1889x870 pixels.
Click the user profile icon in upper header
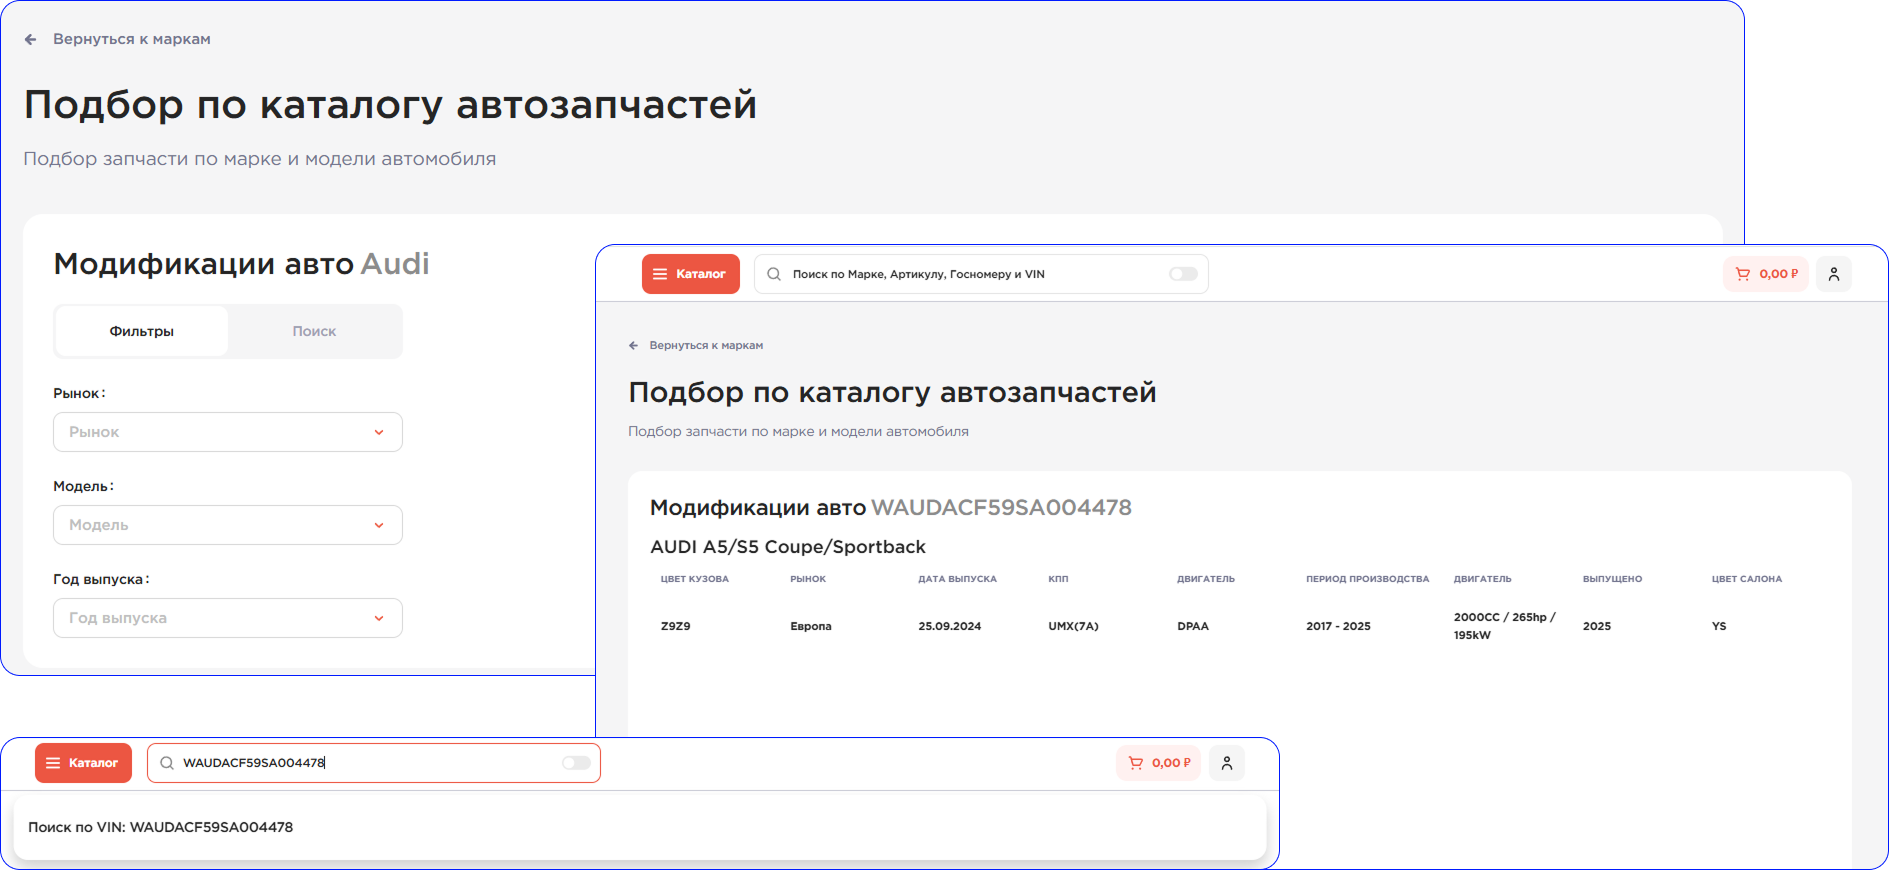(x=1833, y=274)
